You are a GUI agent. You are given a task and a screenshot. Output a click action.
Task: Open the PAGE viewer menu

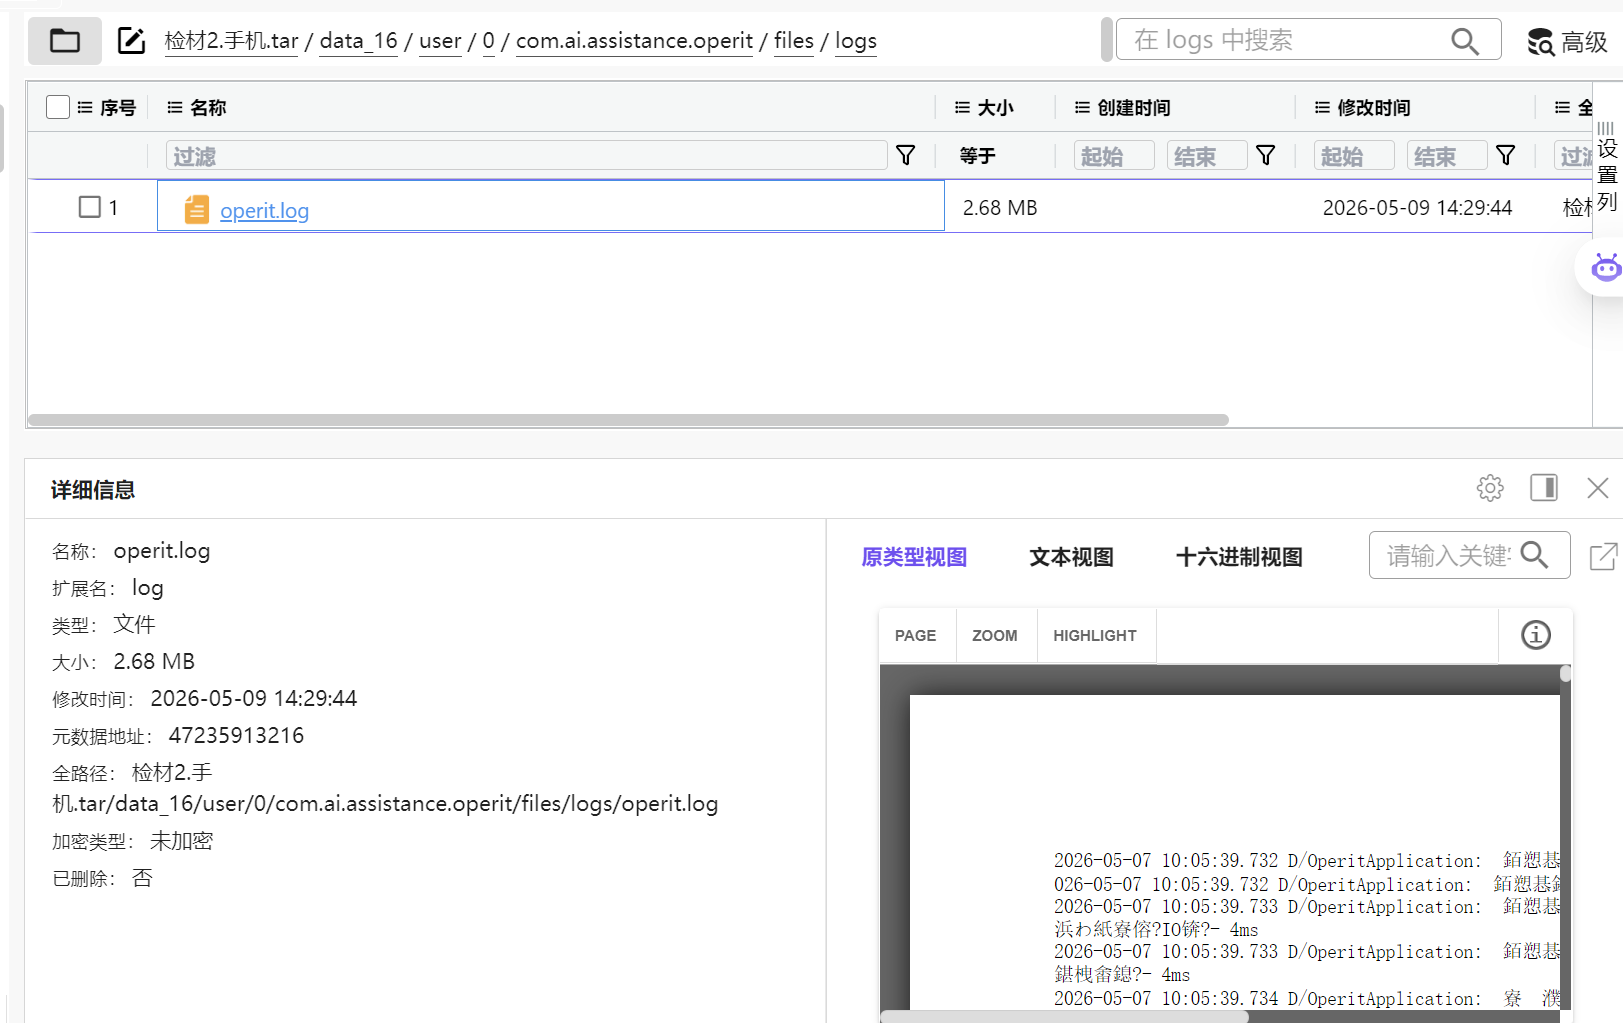[916, 636]
